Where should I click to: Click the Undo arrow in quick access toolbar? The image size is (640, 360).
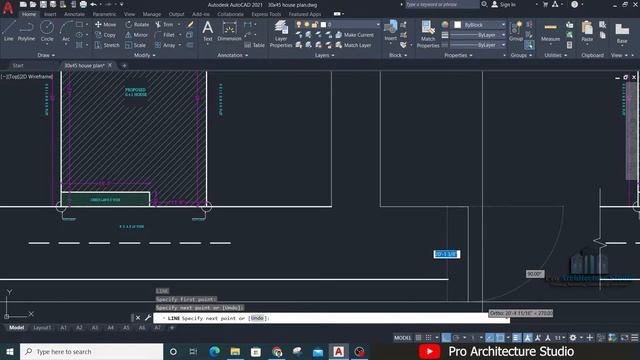93,4
